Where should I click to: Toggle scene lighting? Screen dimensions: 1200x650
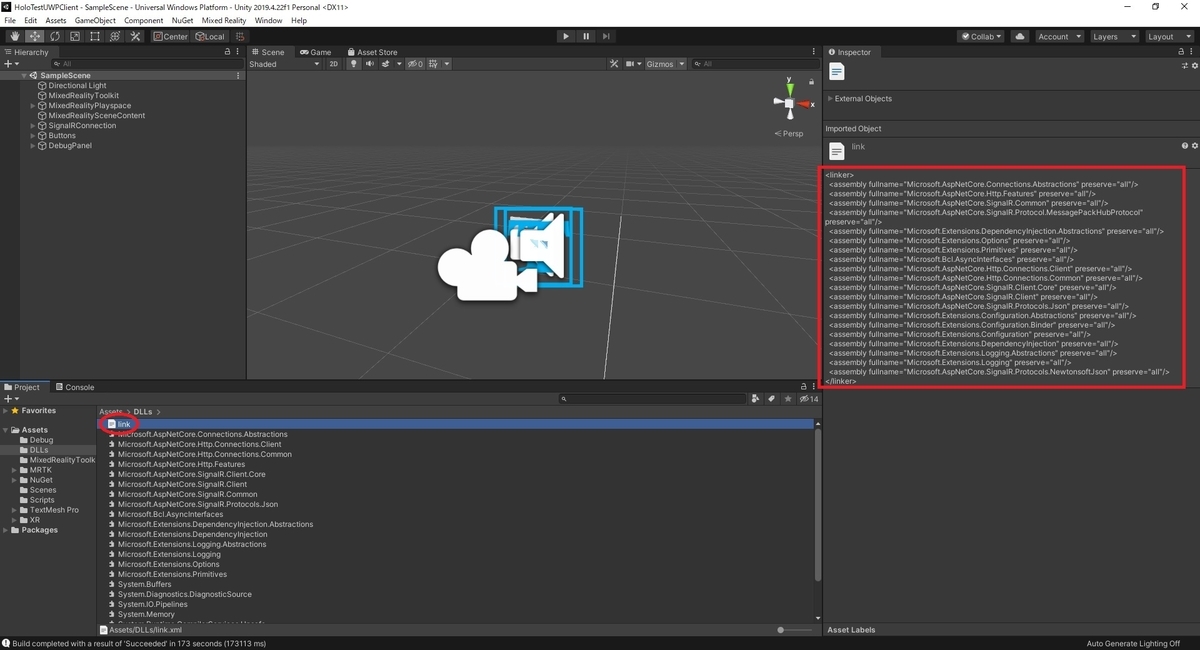pyautogui.click(x=354, y=64)
